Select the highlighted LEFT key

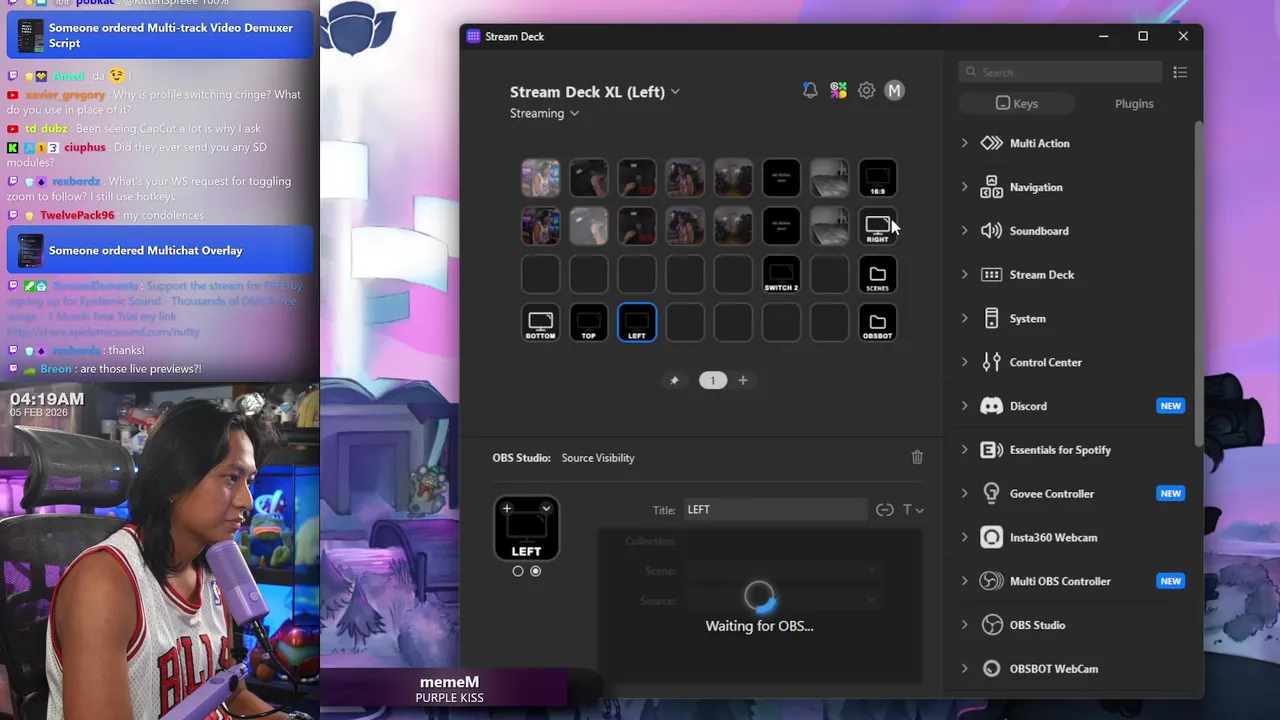coord(637,322)
